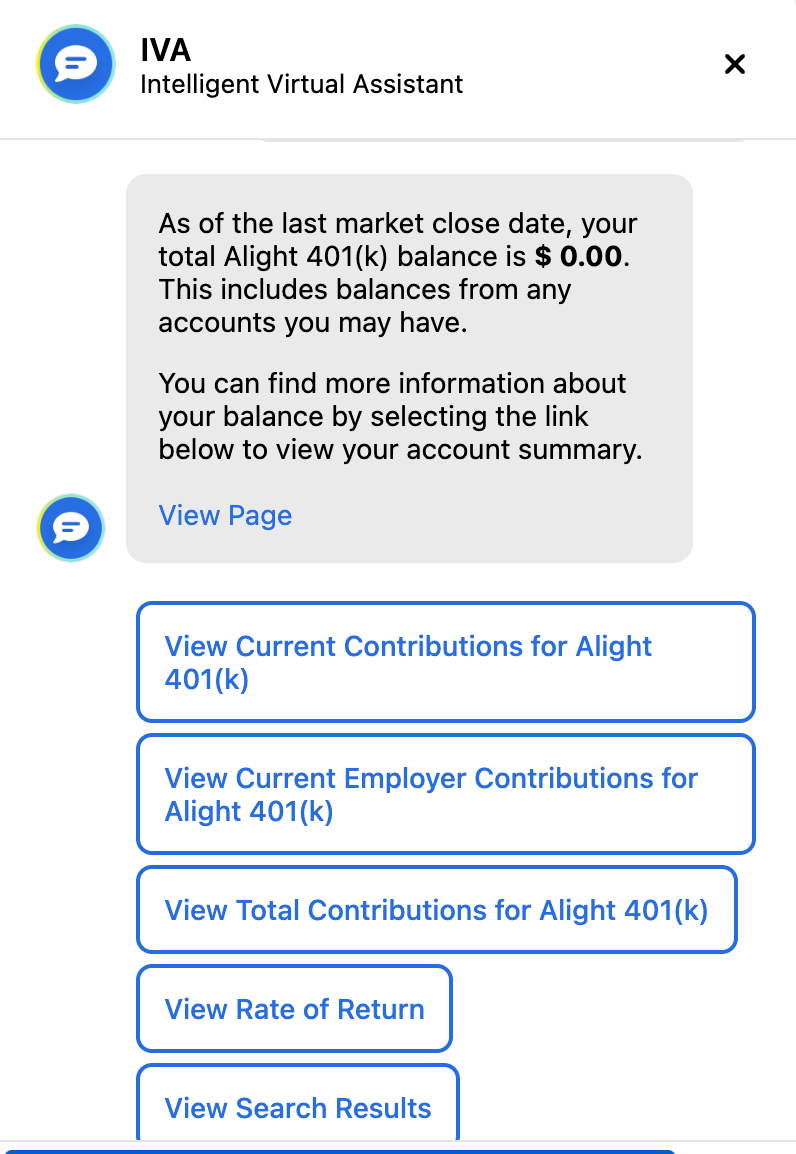The width and height of the screenshot is (796, 1154).
Task: Click the blue bar at the bottom edge
Action: [x=340, y=1151]
